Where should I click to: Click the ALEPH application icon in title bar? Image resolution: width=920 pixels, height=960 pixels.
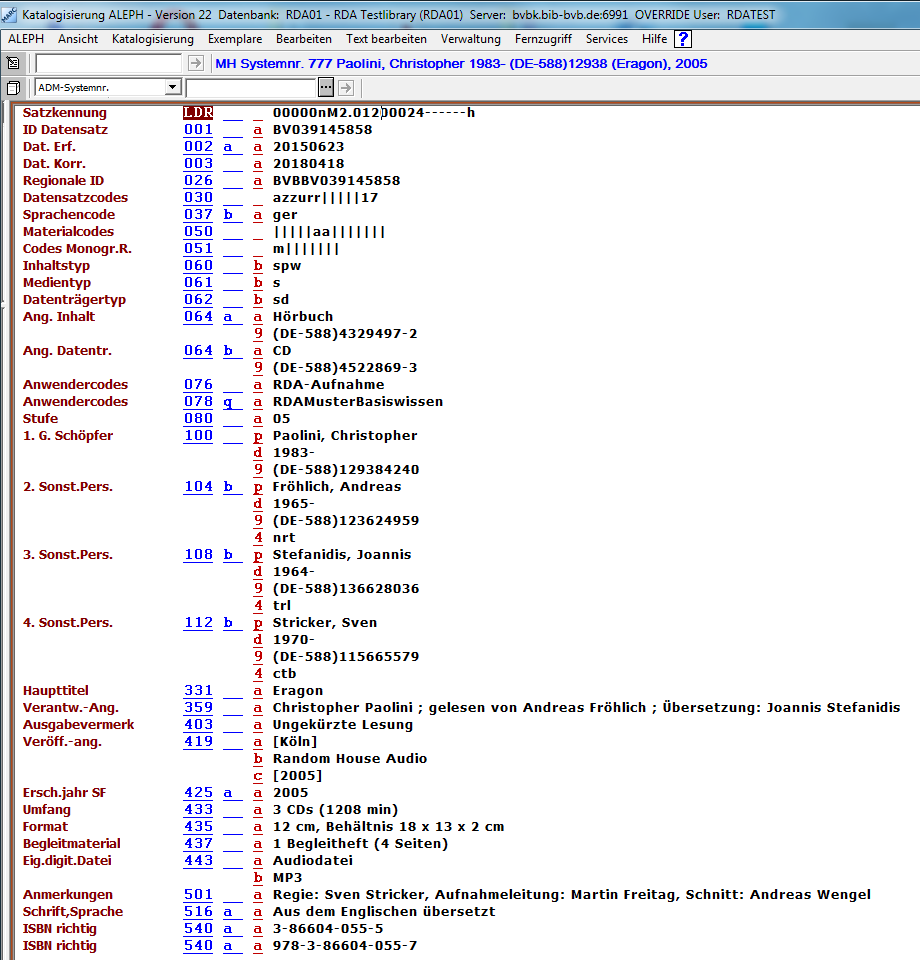[10, 14]
